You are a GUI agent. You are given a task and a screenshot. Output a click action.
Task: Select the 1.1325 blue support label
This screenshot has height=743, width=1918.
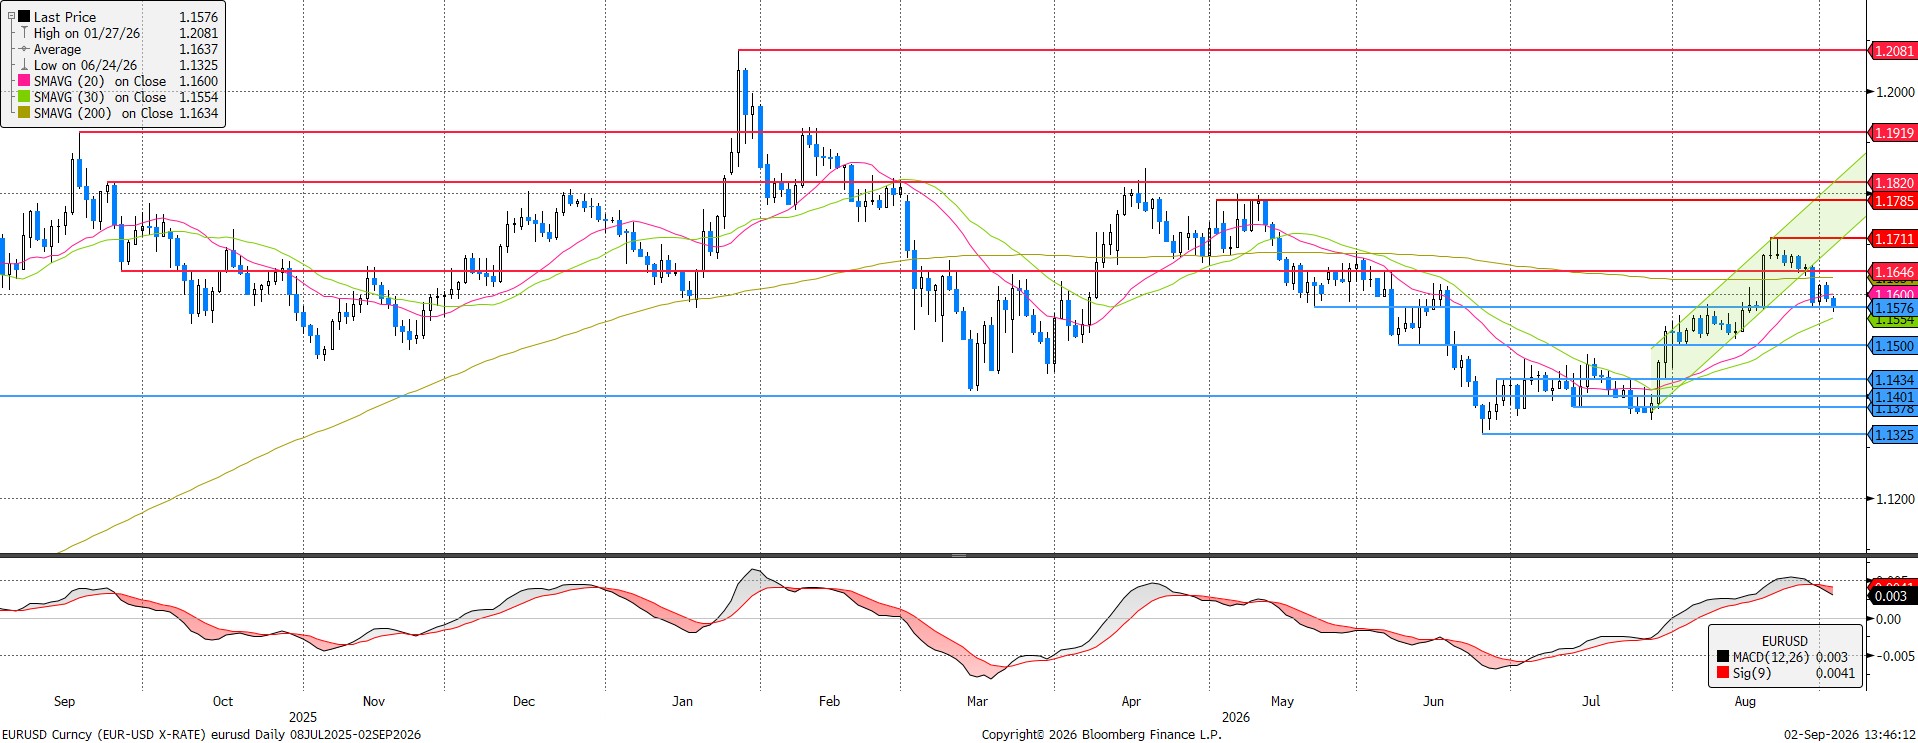(x=1893, y=435)
